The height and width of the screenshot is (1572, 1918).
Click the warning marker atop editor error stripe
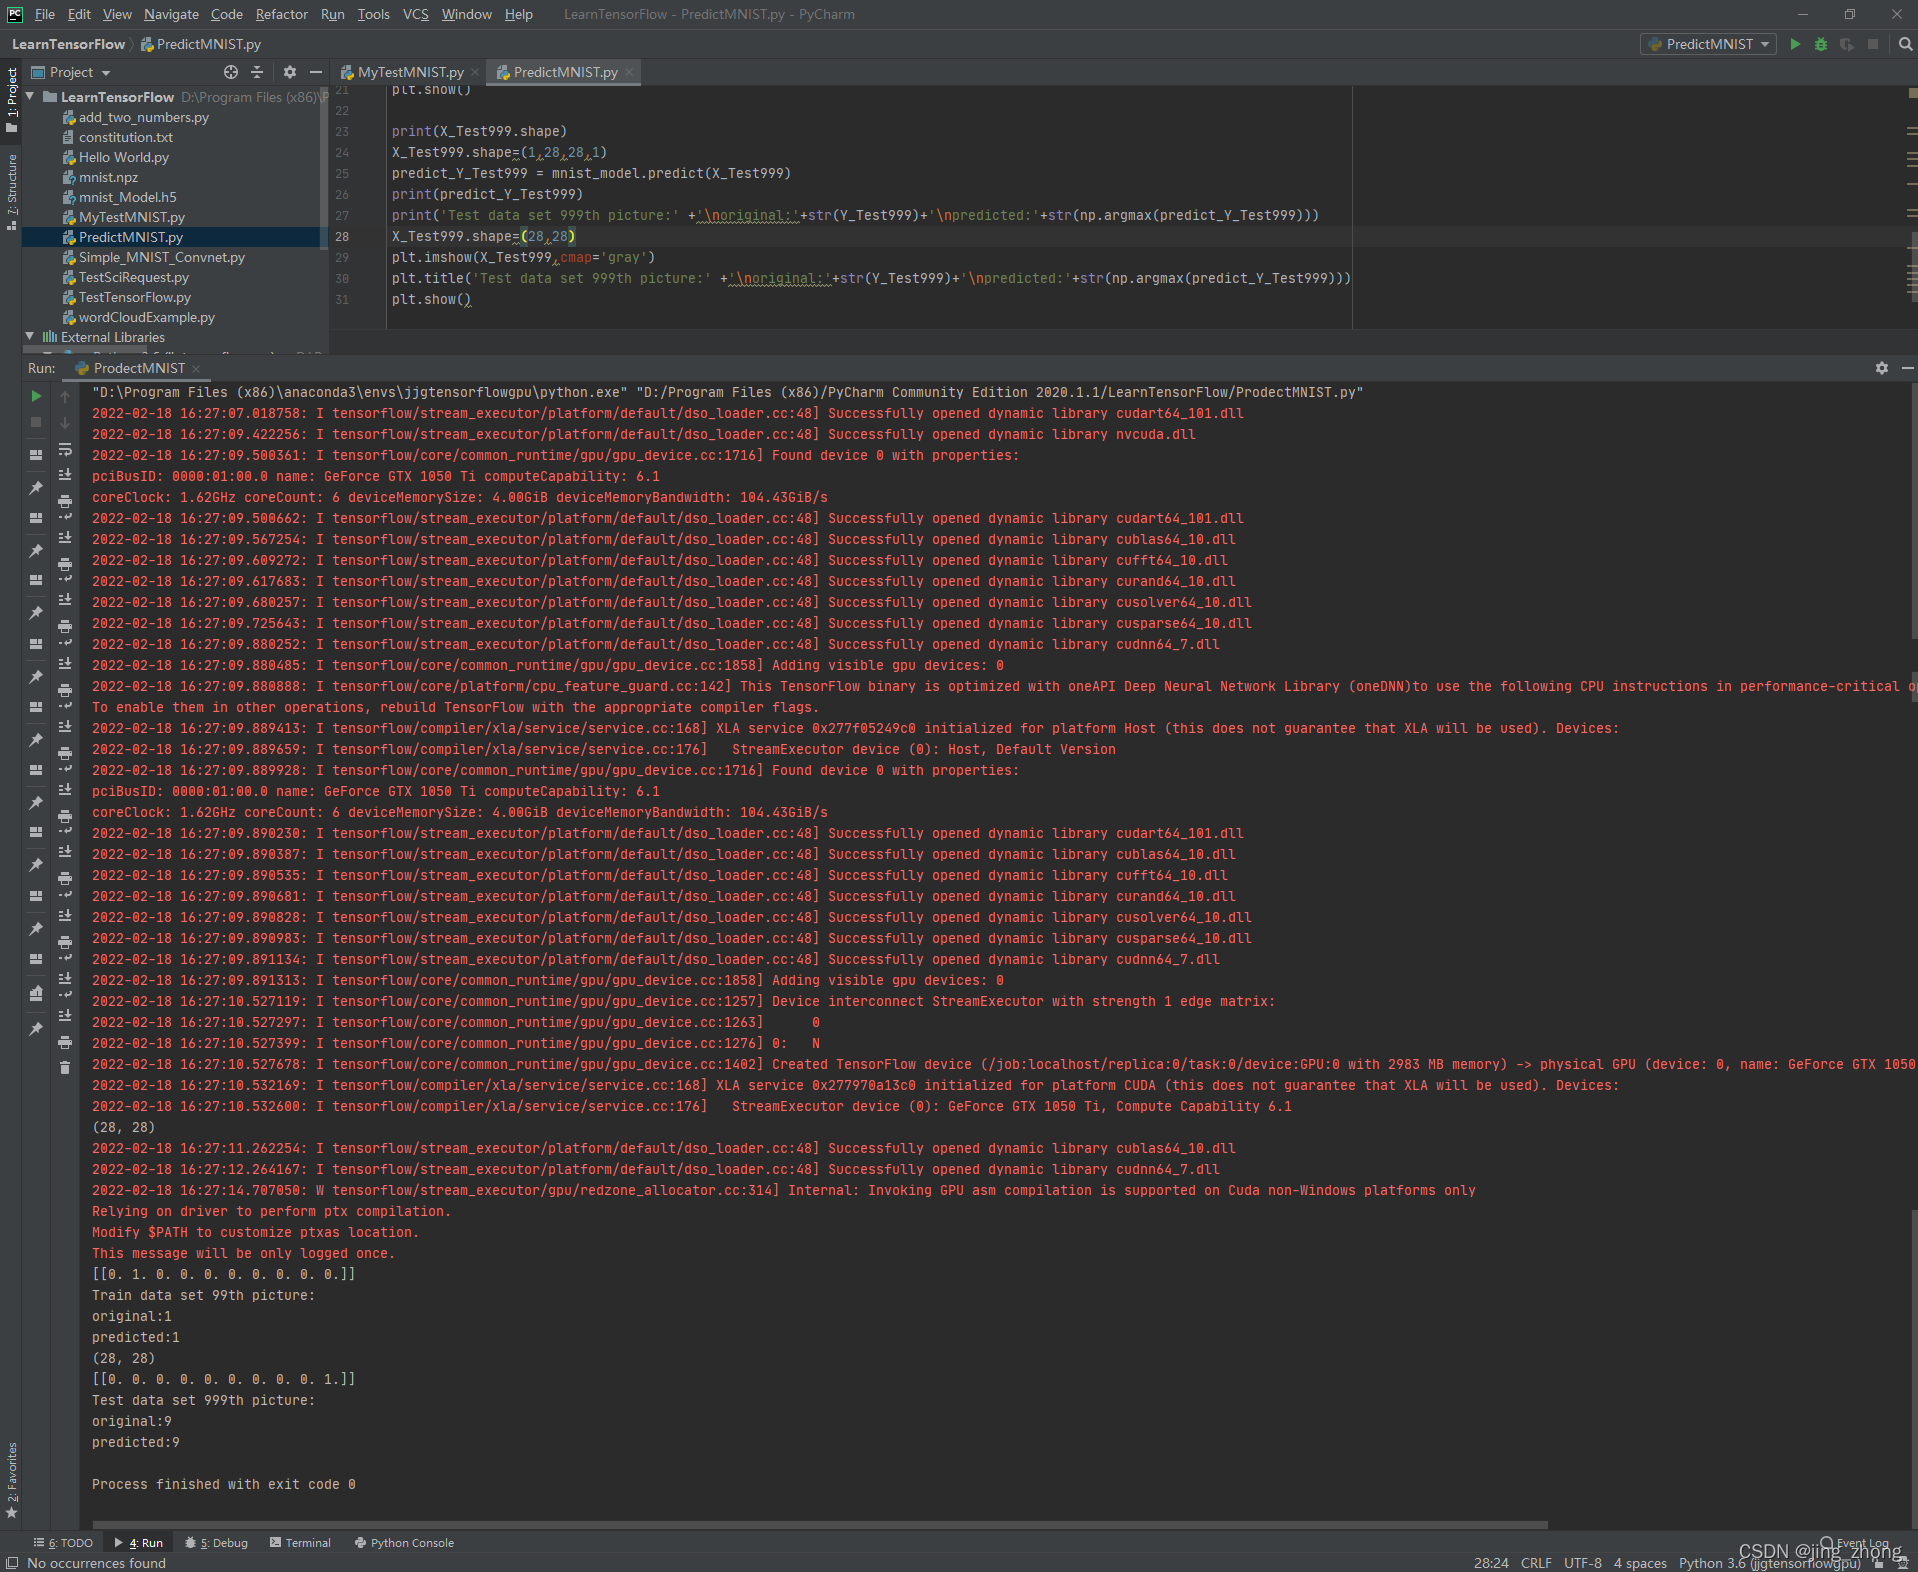(x=1912, y=93)
